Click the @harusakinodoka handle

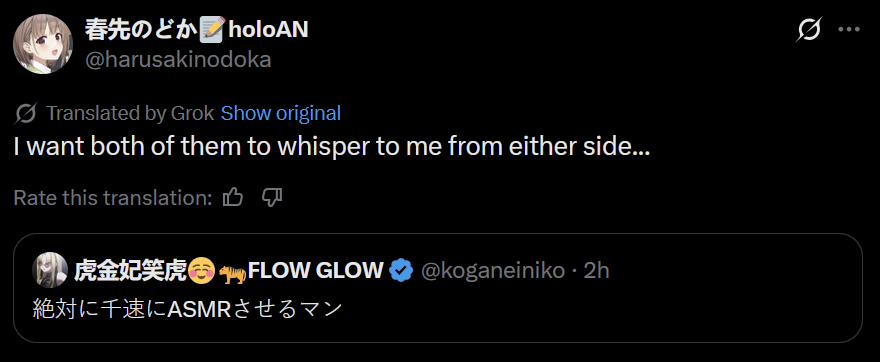178,59
